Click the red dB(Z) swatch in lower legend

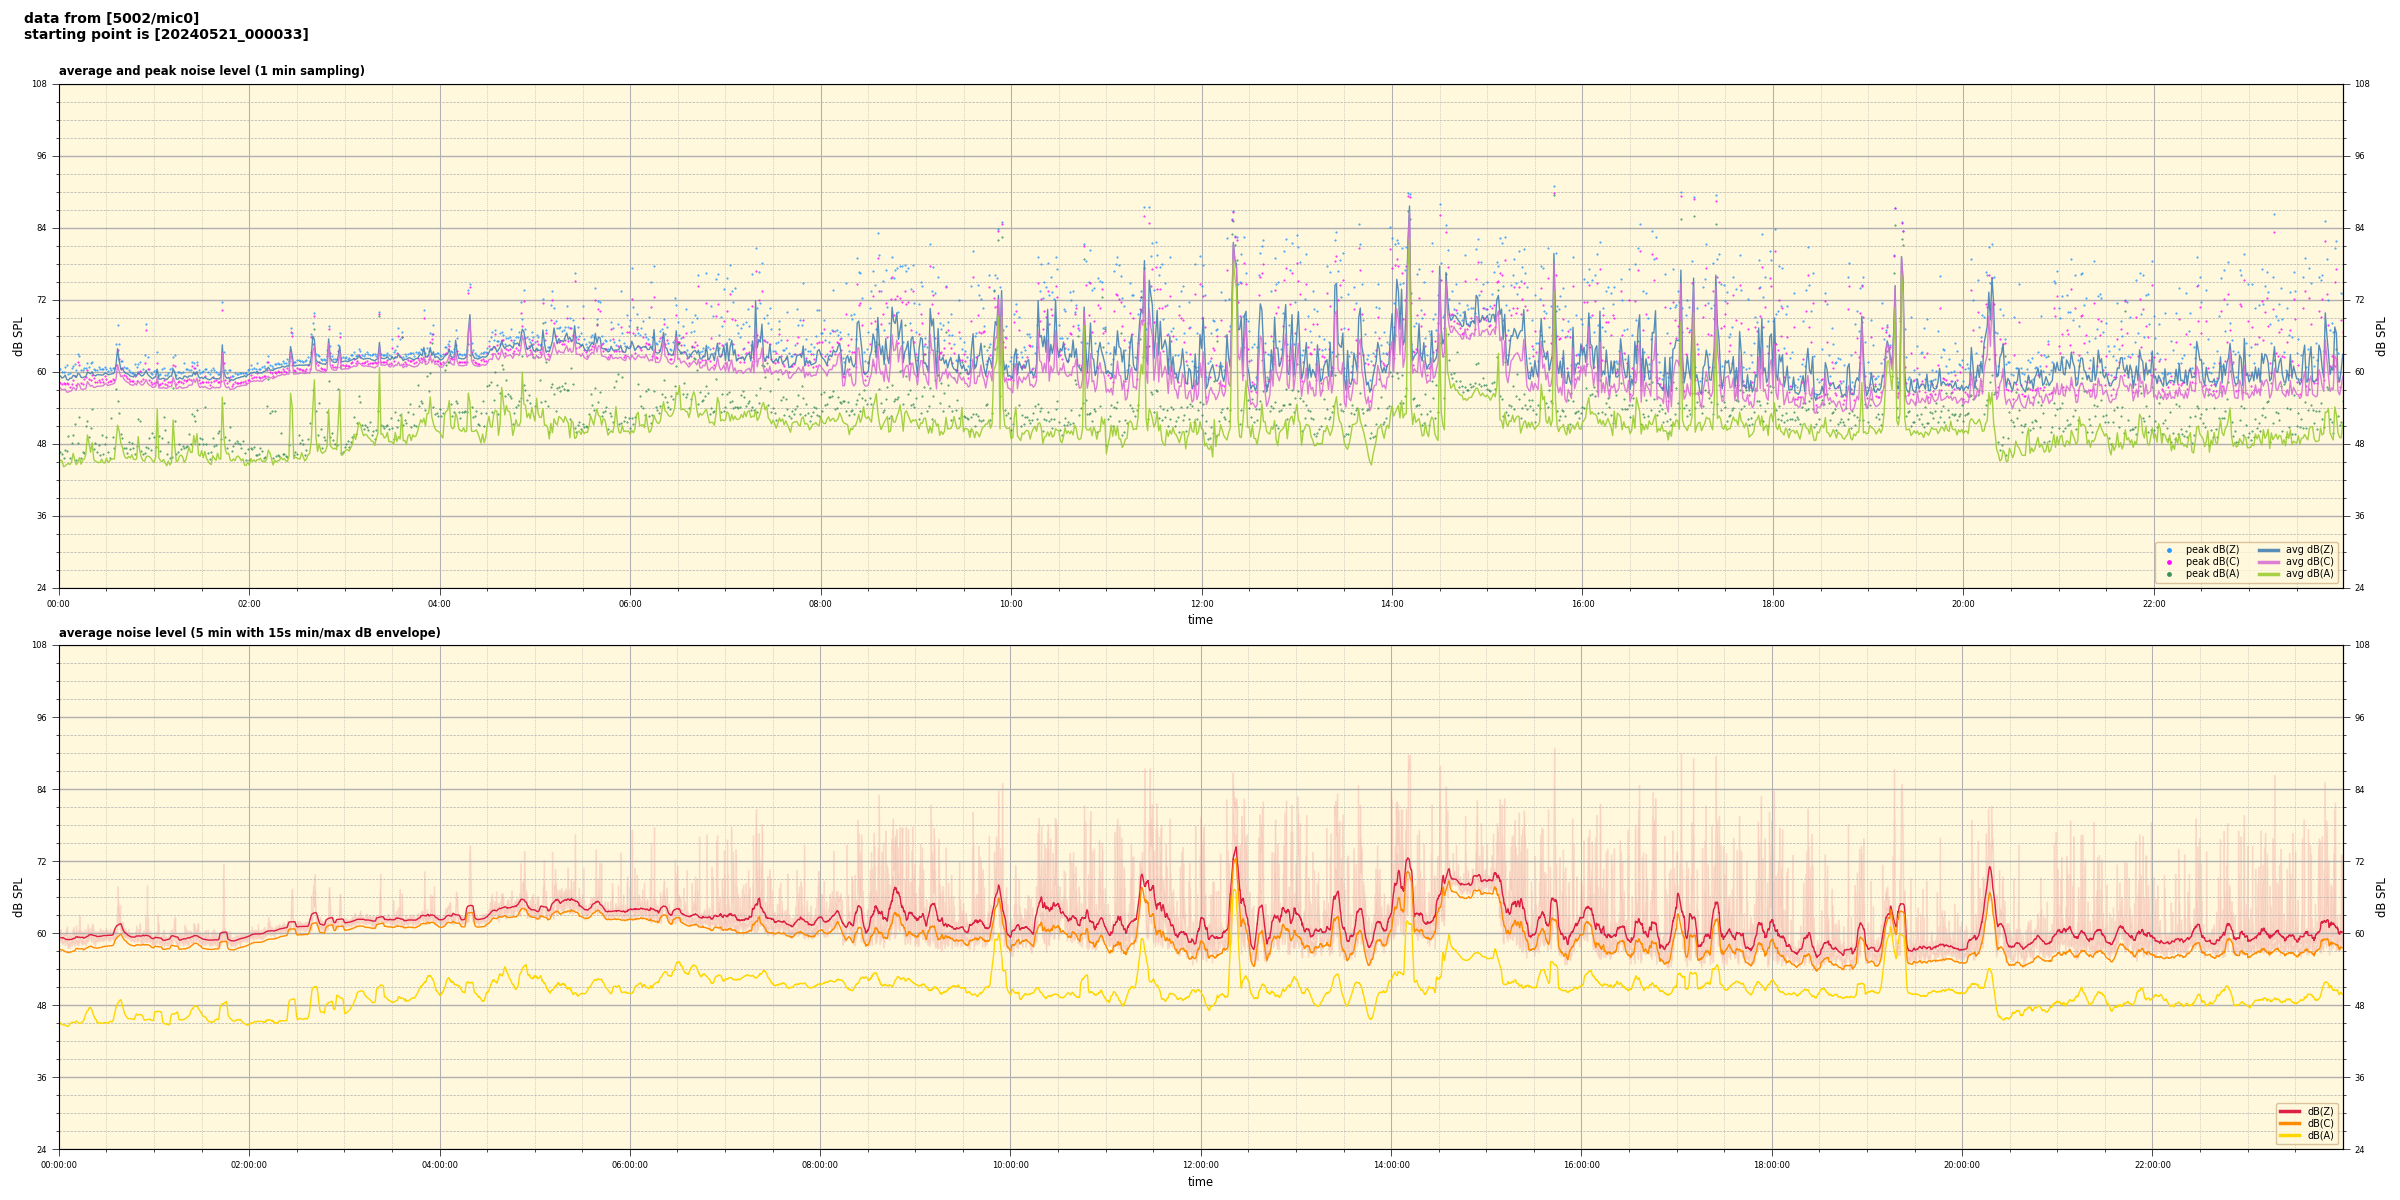(2290, 1111)
